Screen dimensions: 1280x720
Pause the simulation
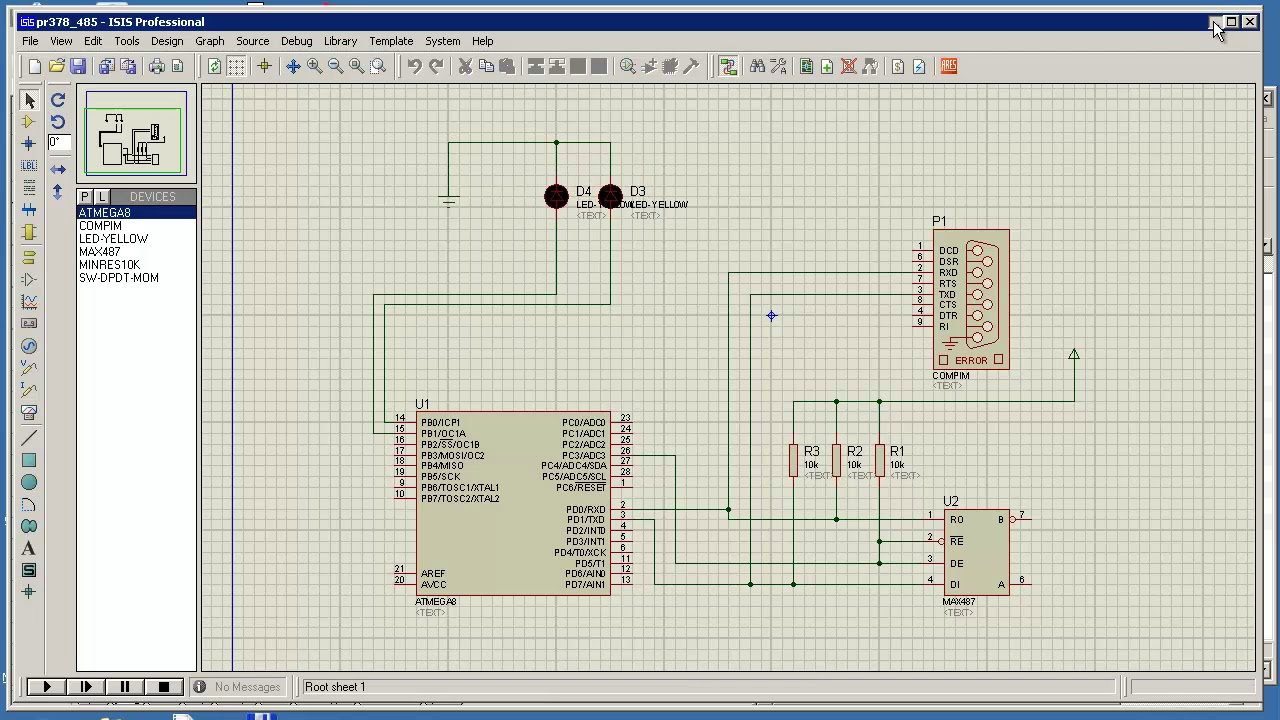click(x=125, y=687)
